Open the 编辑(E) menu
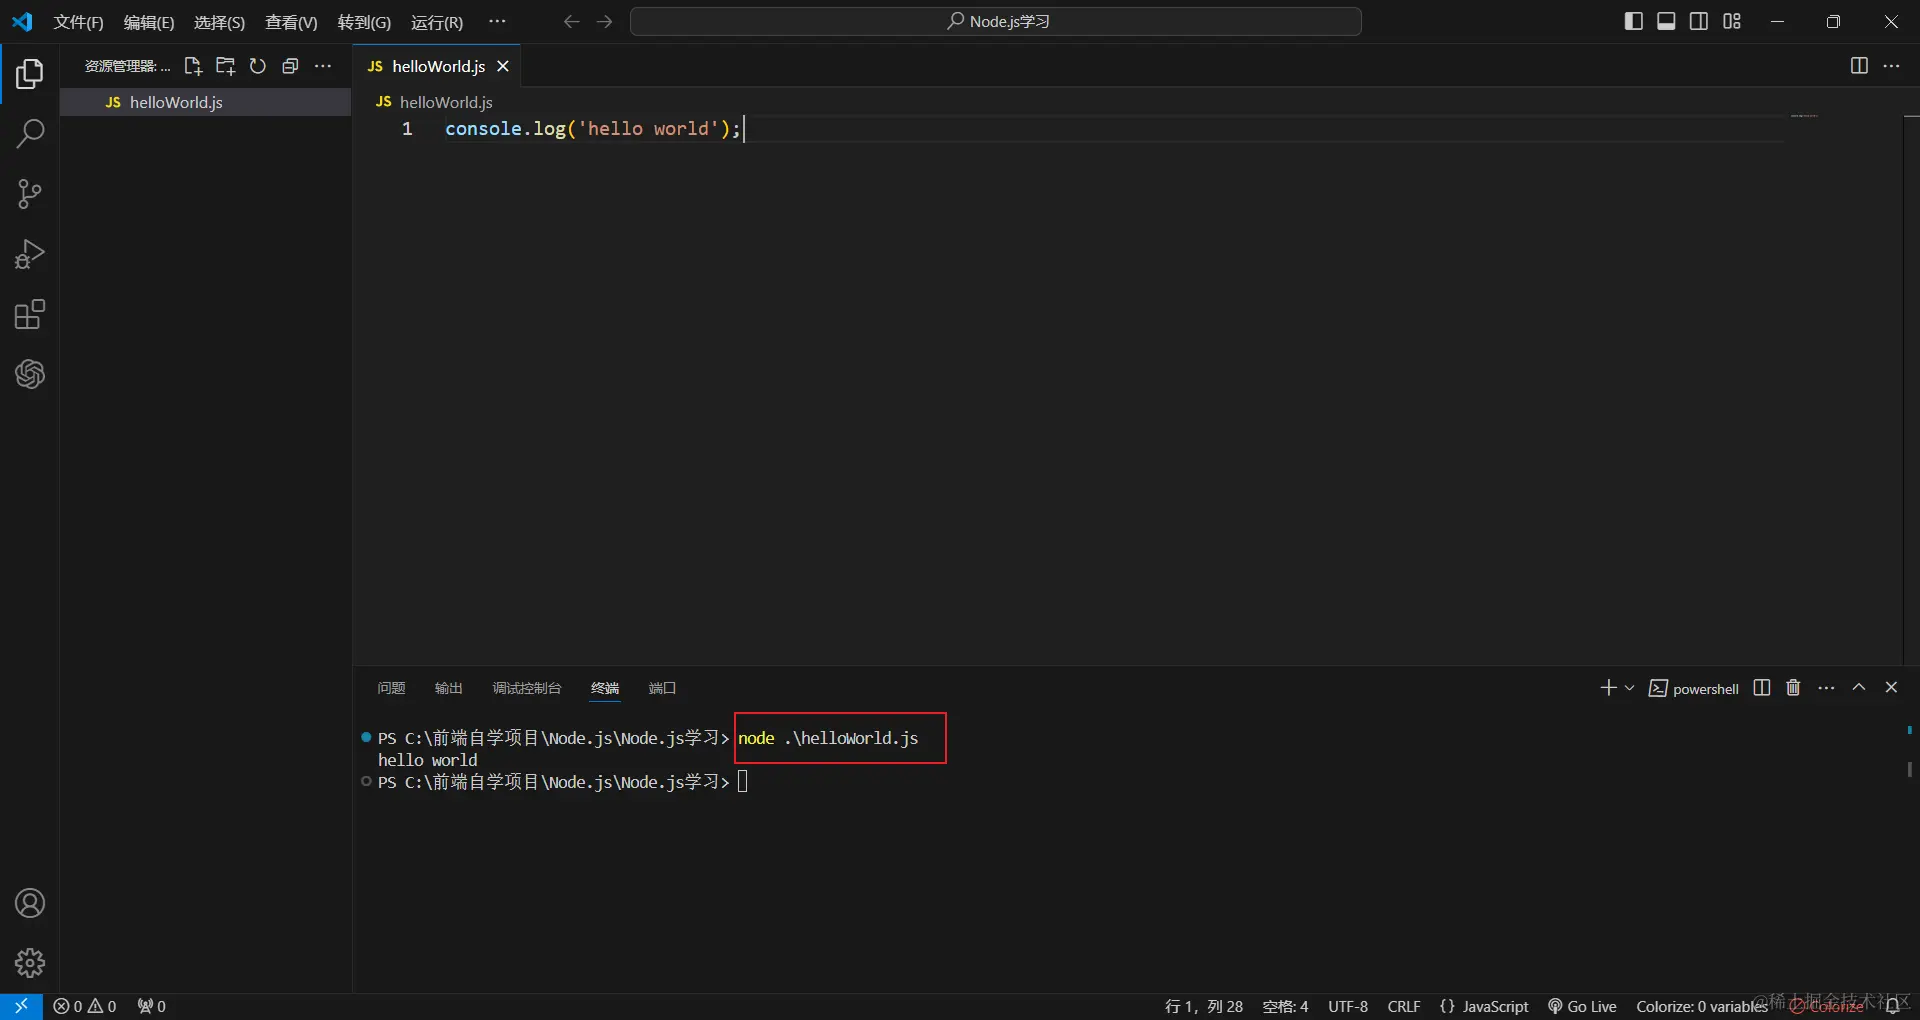The height and width of the screenshot is (1020, 1920). (149, 22)
